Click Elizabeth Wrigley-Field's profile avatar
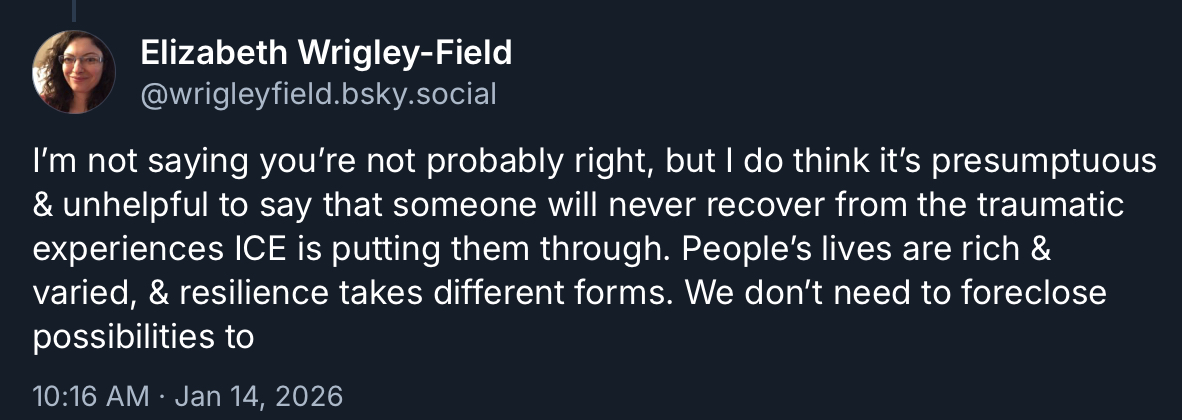 [74, 72]
